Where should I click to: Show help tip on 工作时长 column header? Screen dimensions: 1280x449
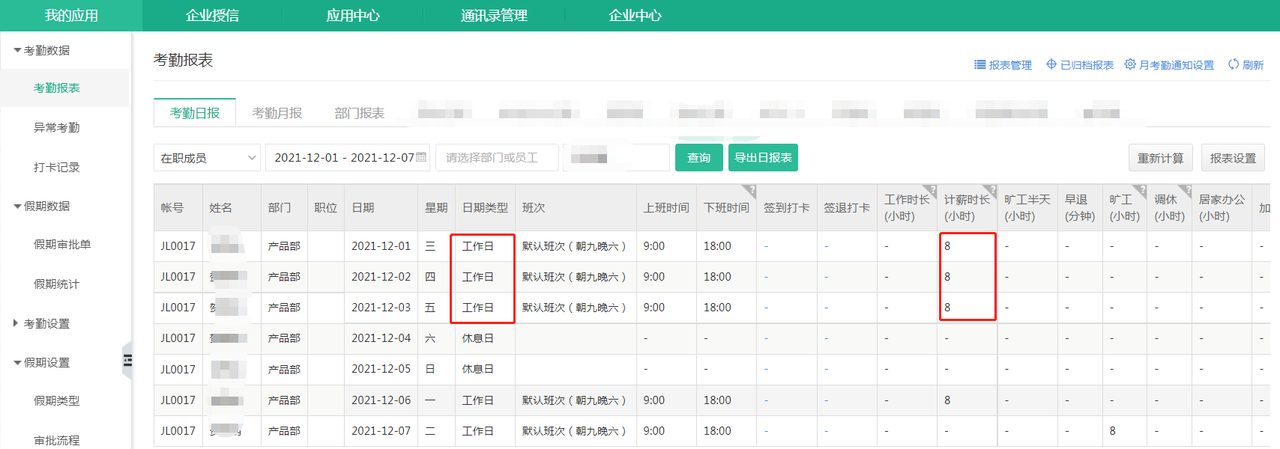point(931,190)
